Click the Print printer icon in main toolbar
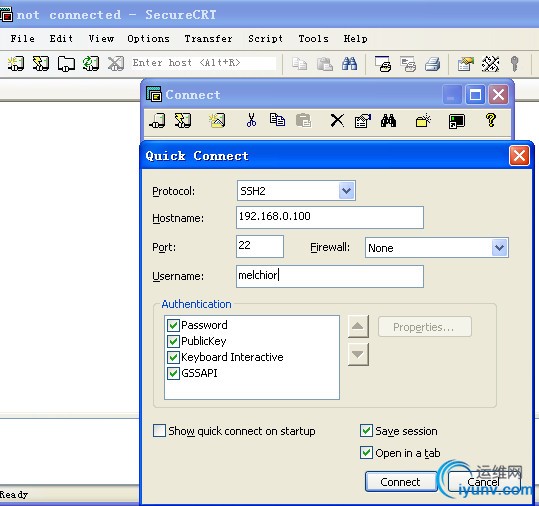Viewport: 539px width, 506px height. point(433,64)
